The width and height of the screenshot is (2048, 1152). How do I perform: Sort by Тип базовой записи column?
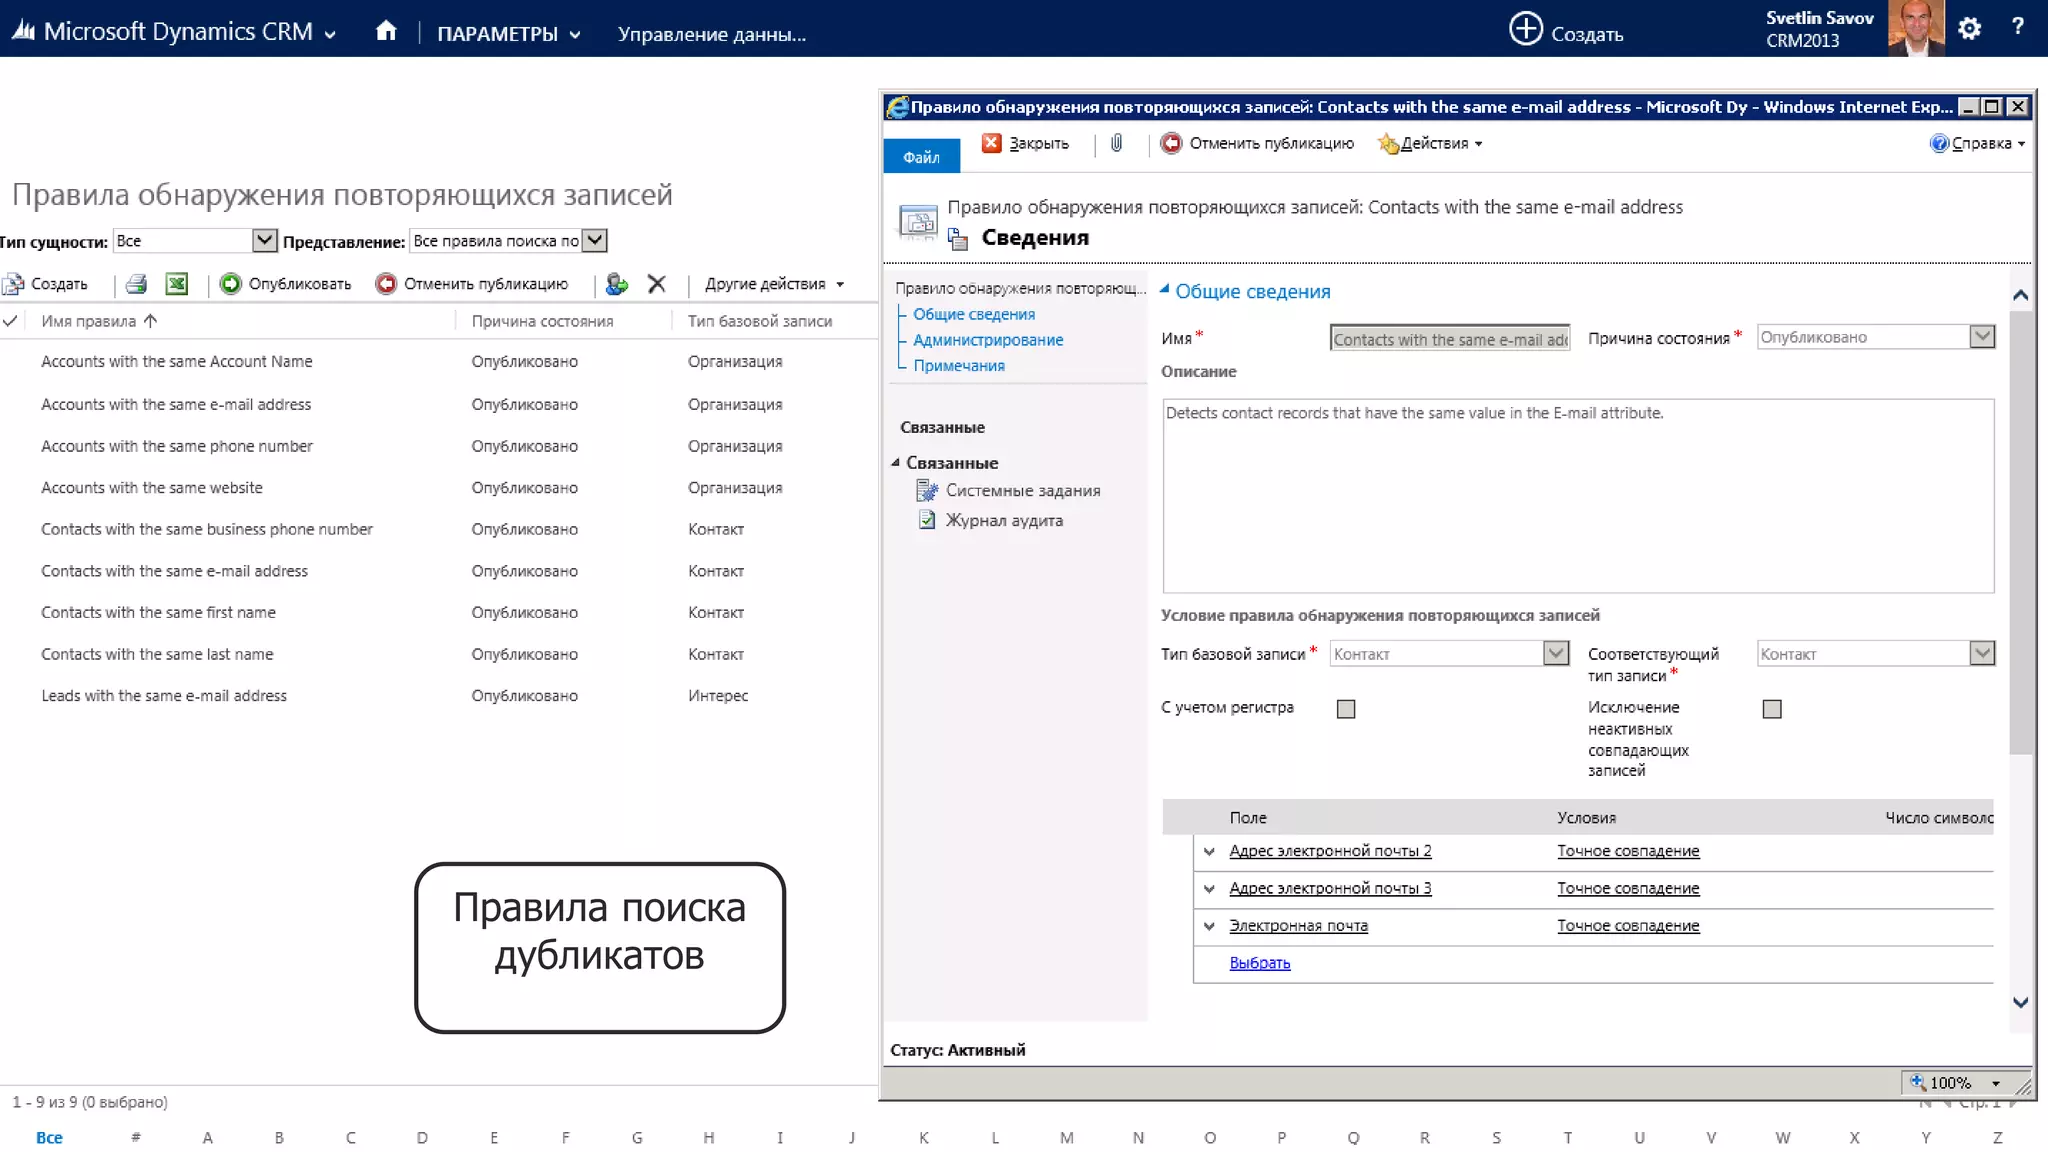[759, 321]
